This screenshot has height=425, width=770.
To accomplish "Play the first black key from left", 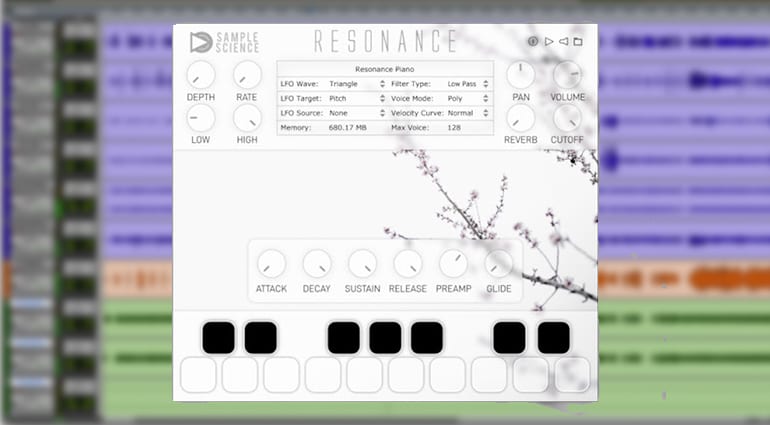I will pyautogui.click(x=219, y=338).
